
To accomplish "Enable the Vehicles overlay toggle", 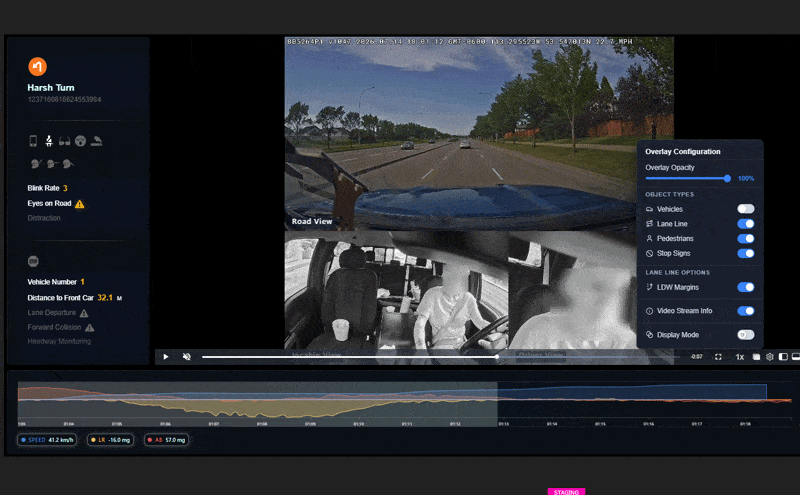I will coord(745,209).
